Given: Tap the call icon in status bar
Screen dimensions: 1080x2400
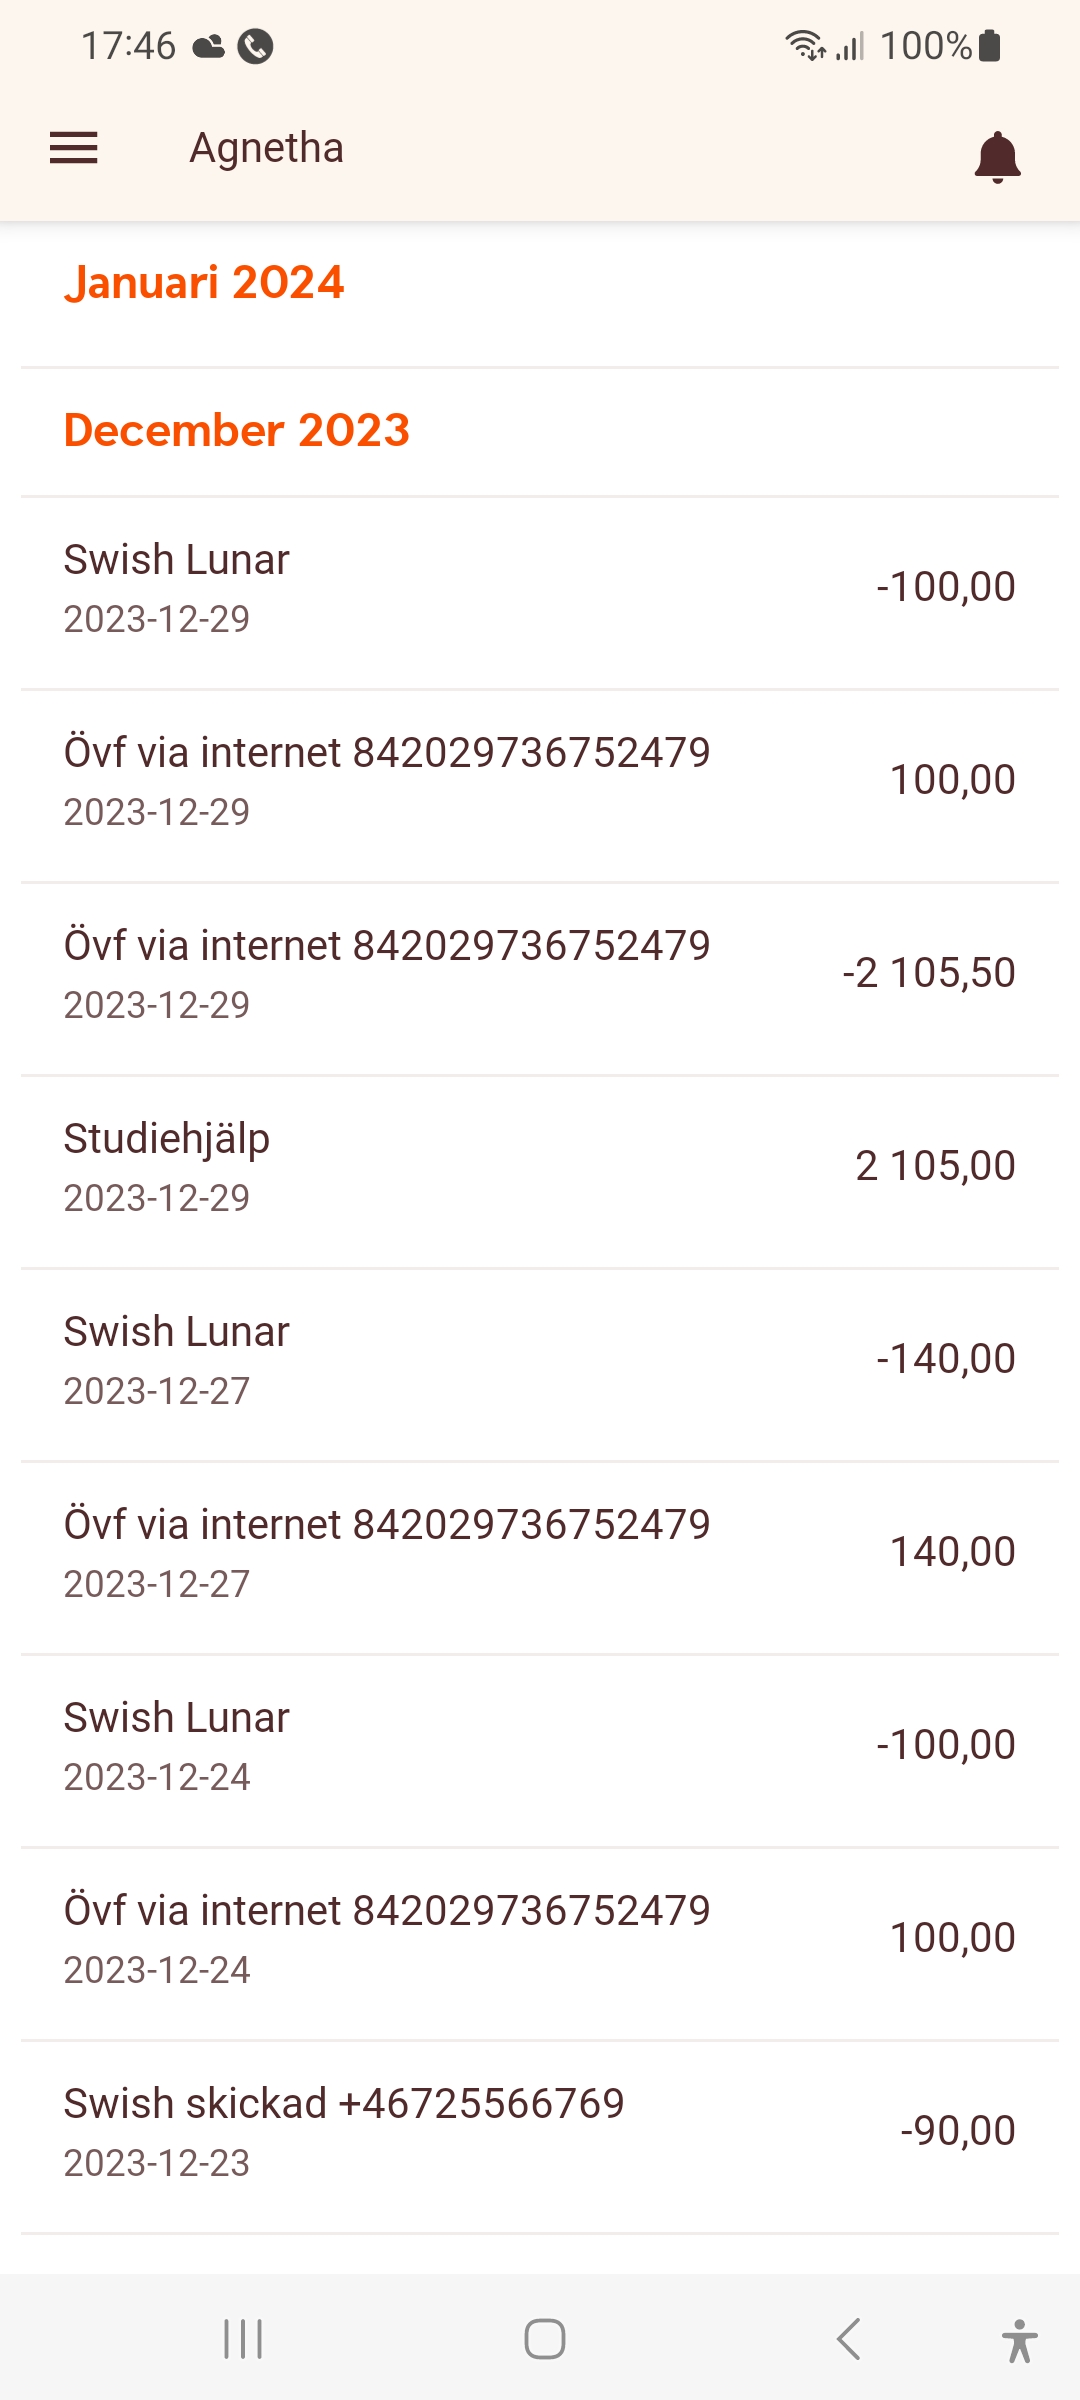Looking at the screenshot, I should pyautogui.click(x=256, y=46).
